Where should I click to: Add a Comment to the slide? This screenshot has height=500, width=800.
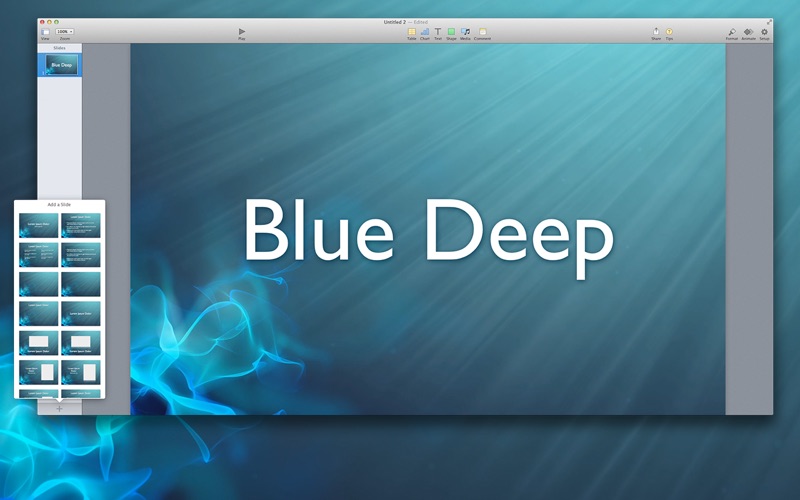[x=482, y=32]
